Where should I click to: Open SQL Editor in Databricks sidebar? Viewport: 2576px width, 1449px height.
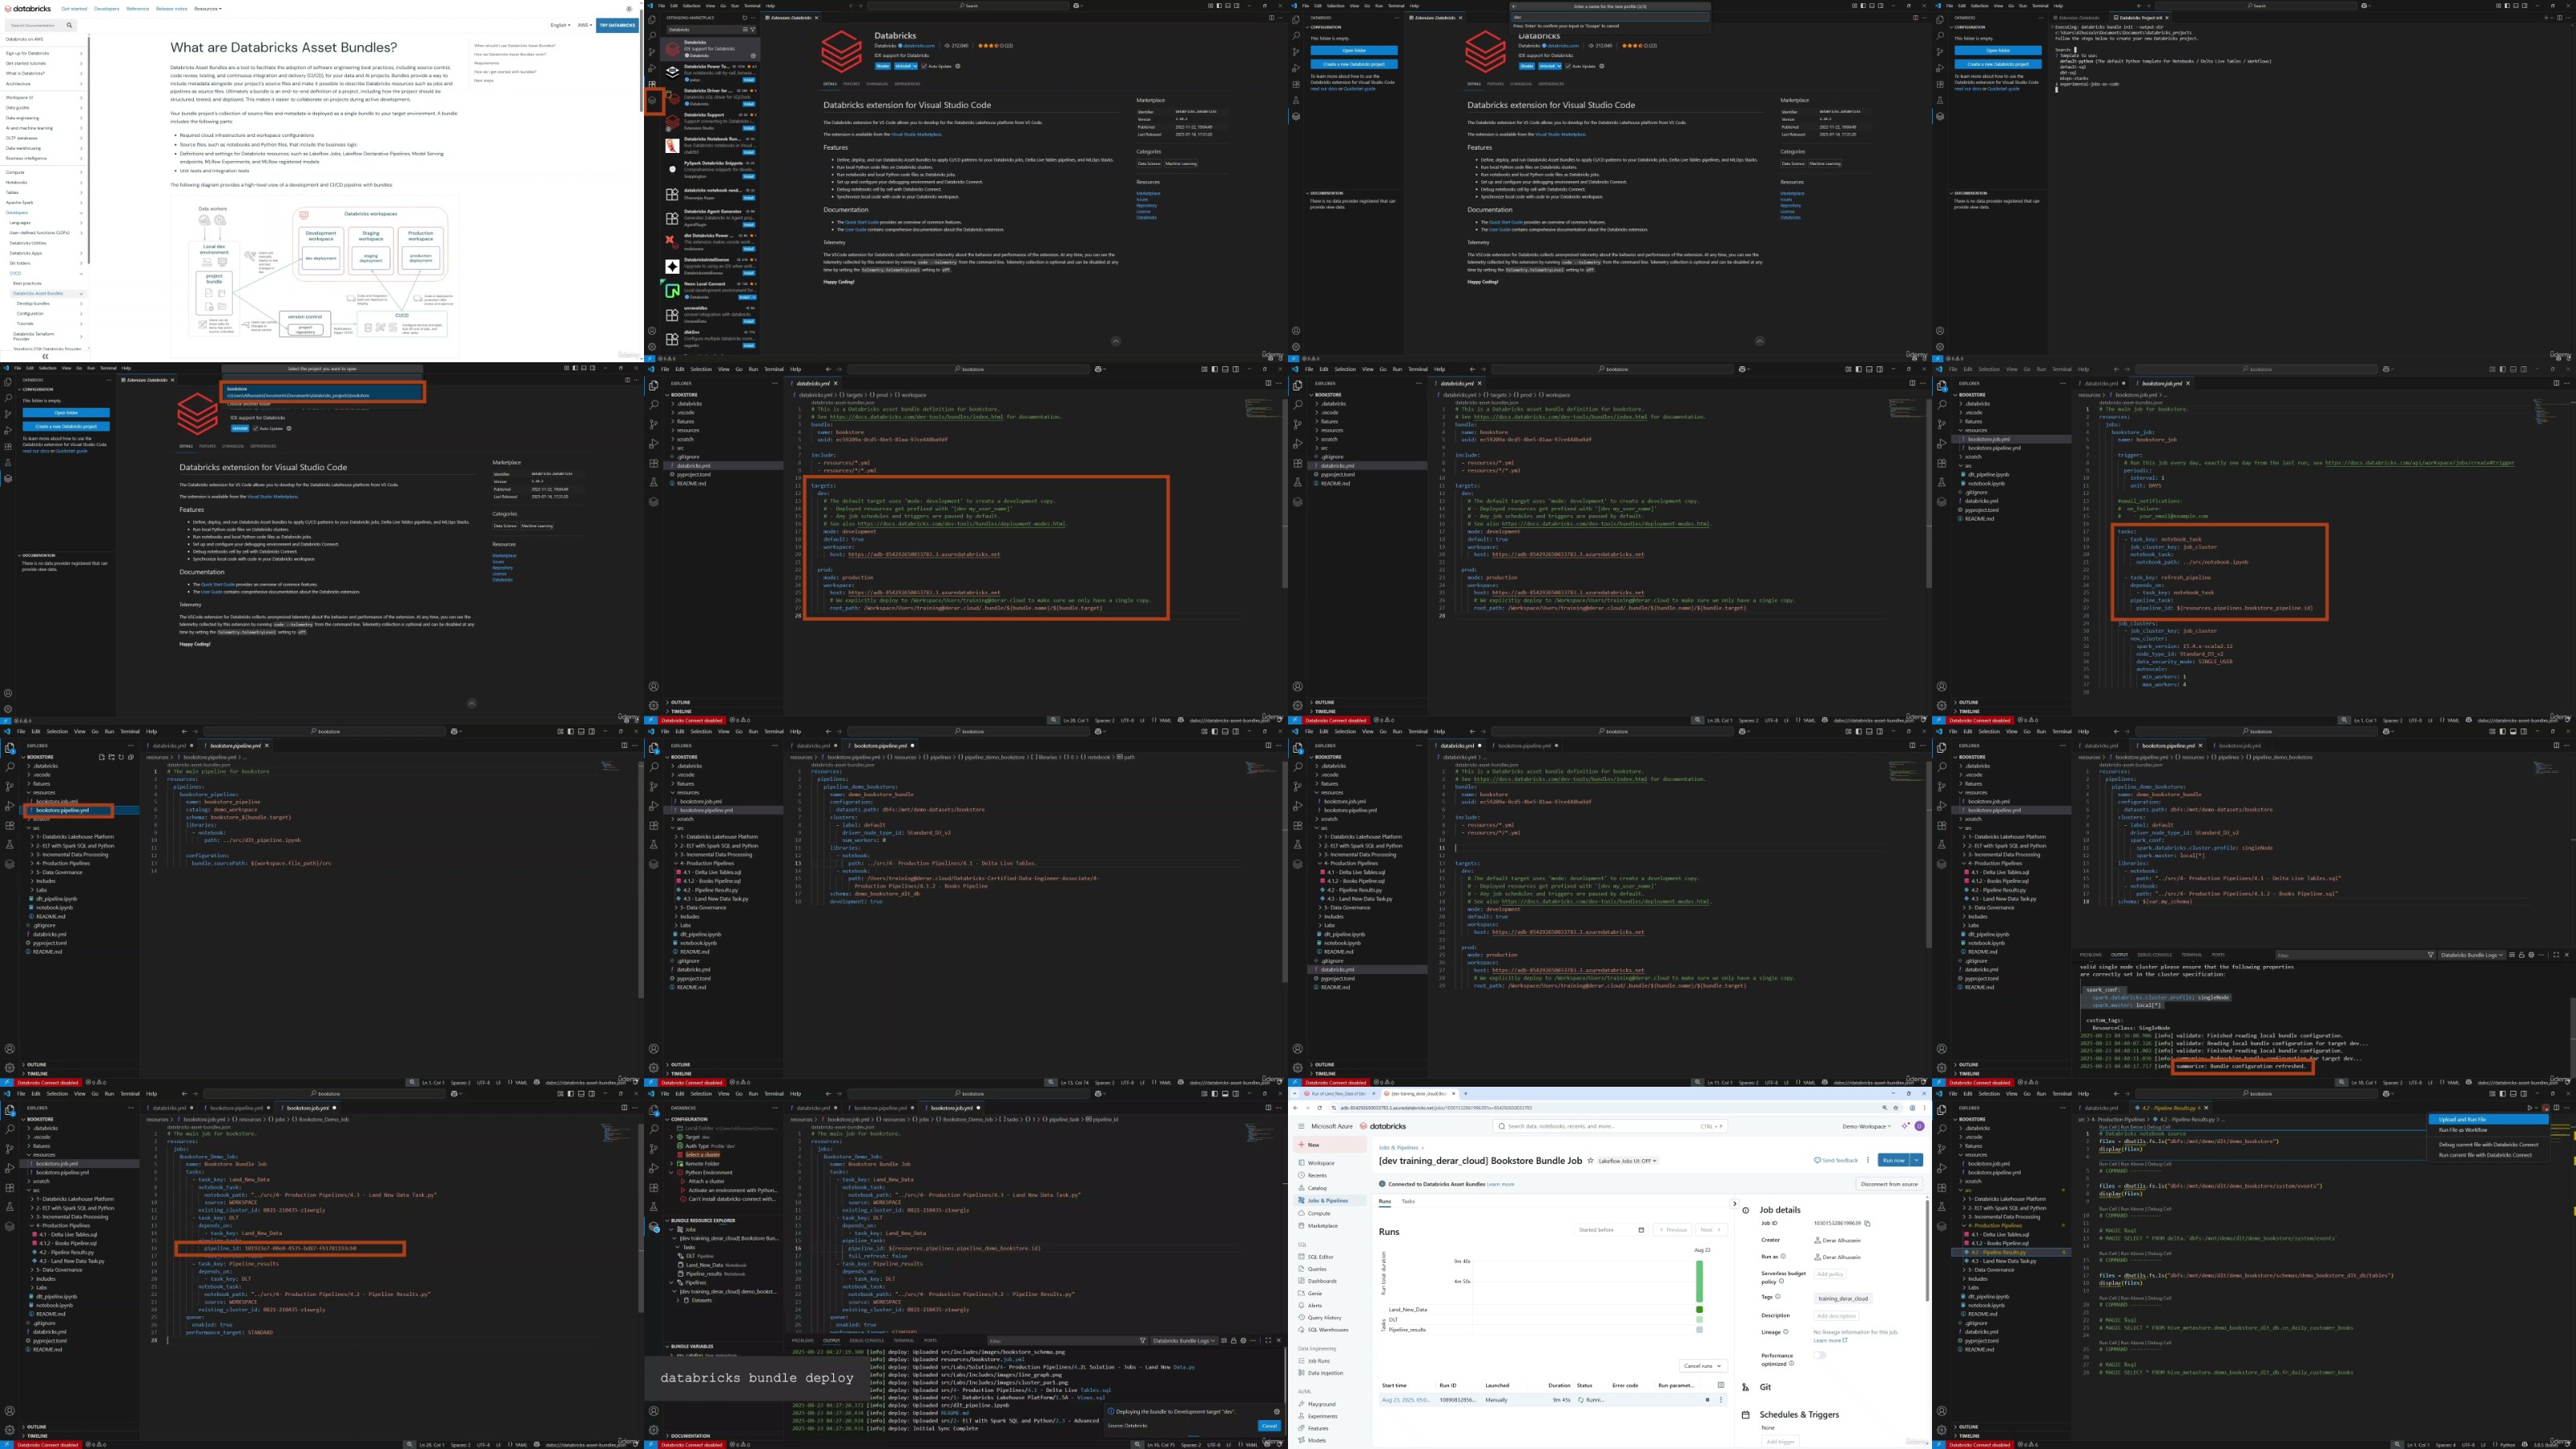(1320, 1257)
